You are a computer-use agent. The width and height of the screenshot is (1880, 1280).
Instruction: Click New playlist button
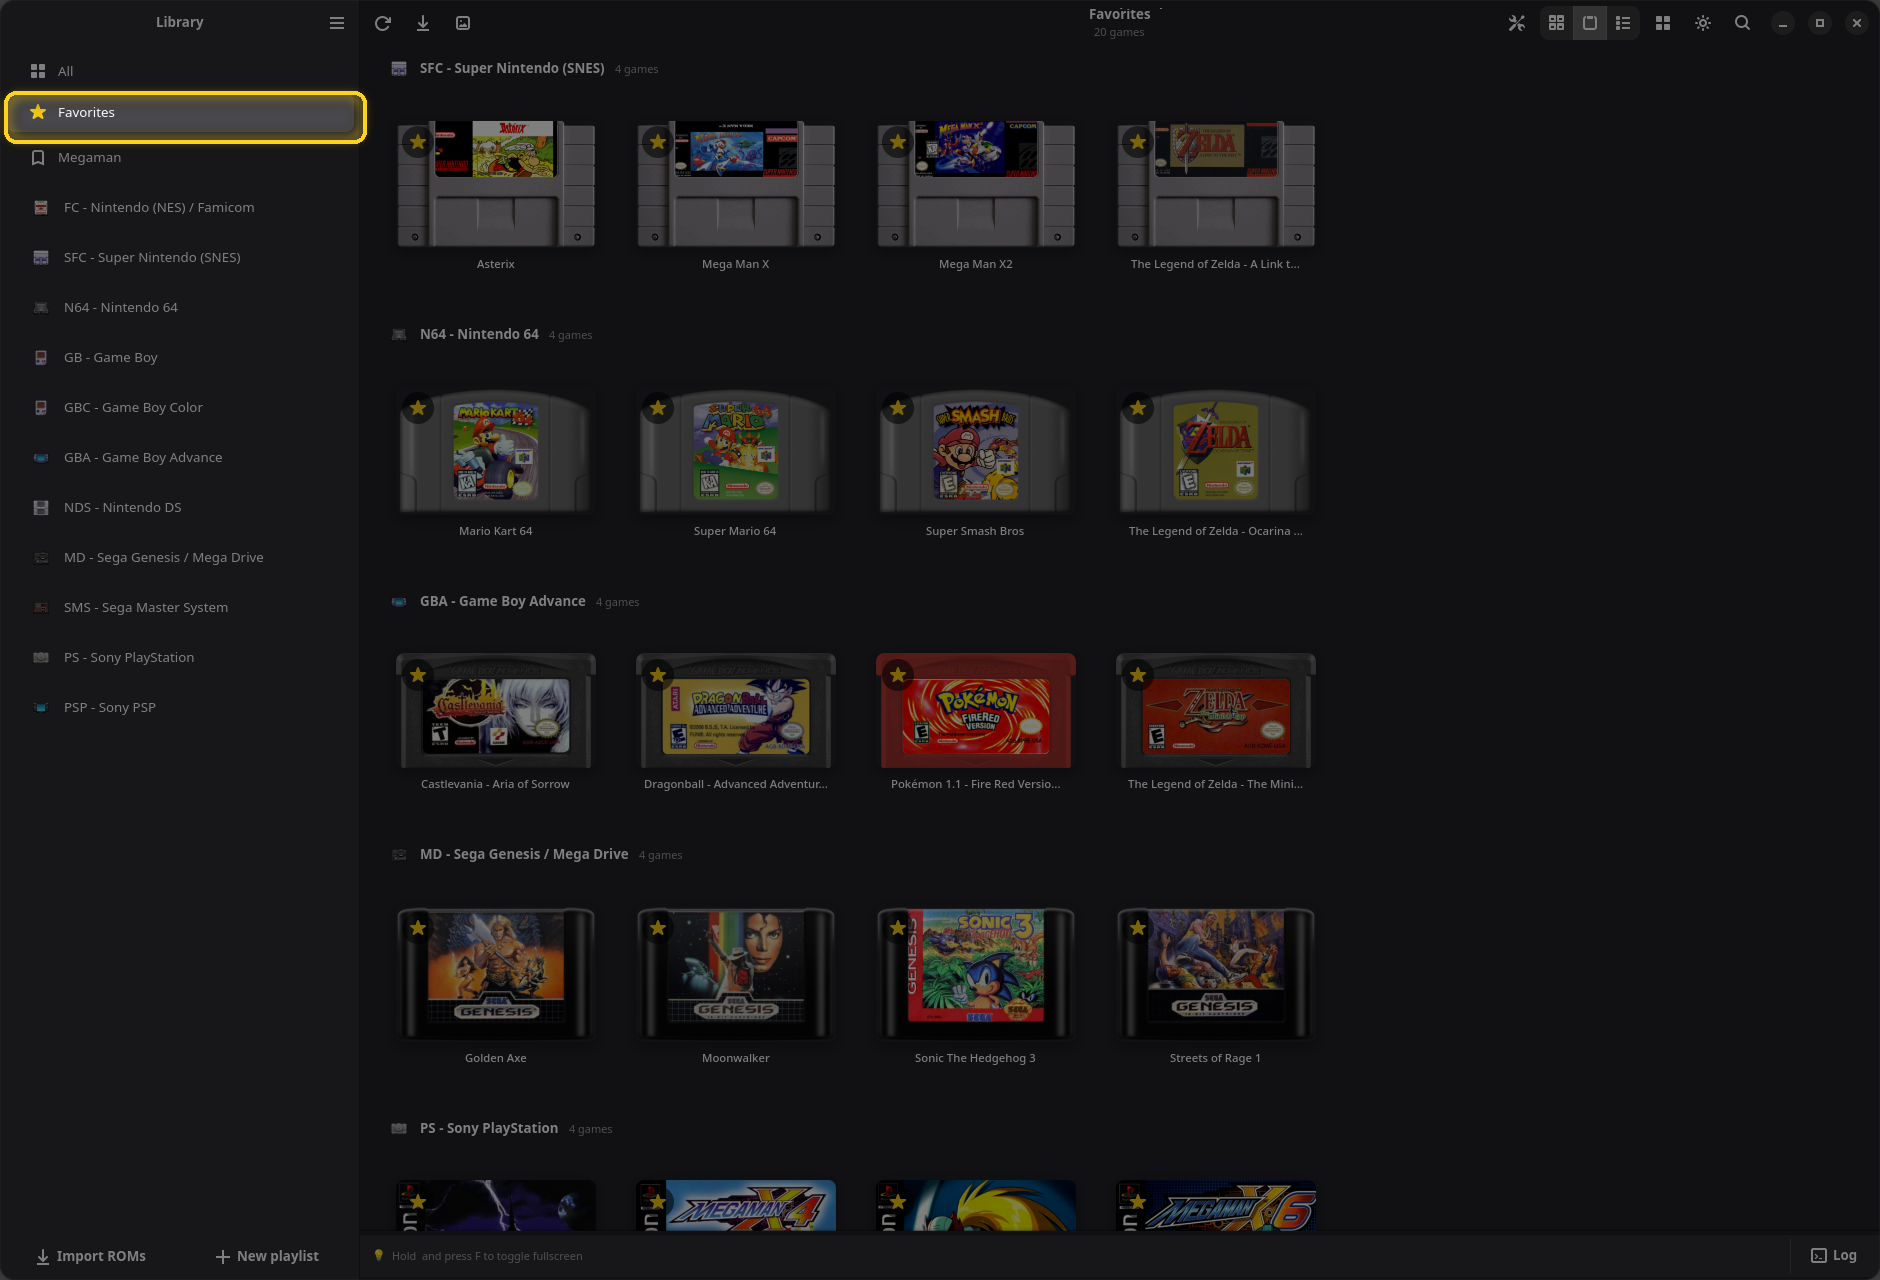tap(267, 1256)
